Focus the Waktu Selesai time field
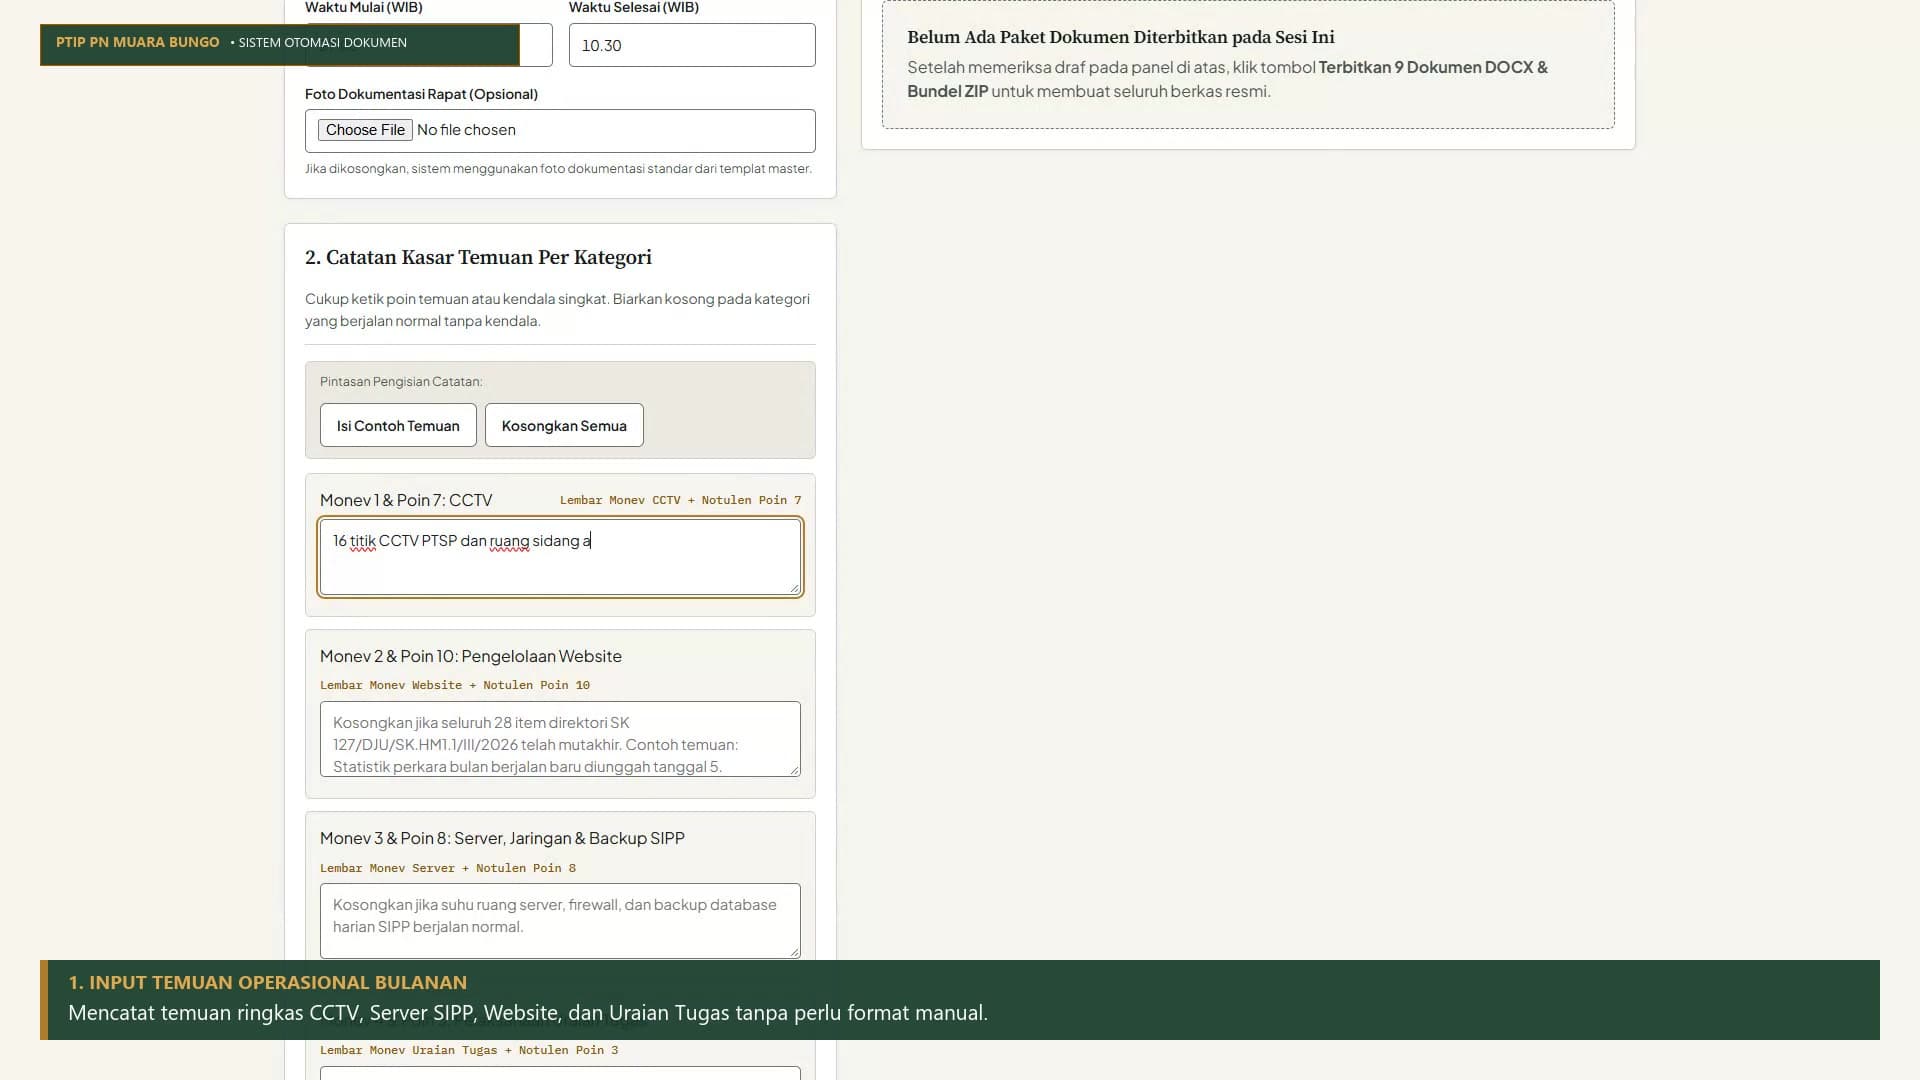Viewport: 1920px width, 1080px height. click(x=692, y=45)
